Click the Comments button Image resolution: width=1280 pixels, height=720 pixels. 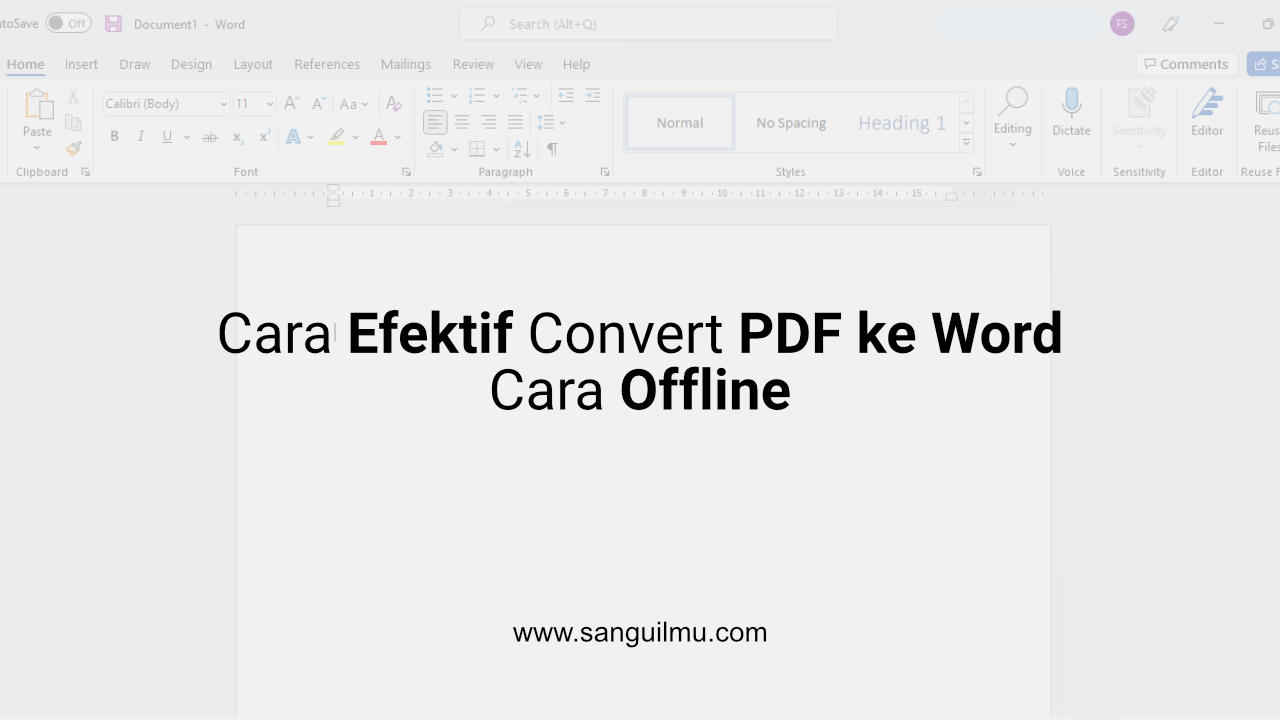point(1187,64)
